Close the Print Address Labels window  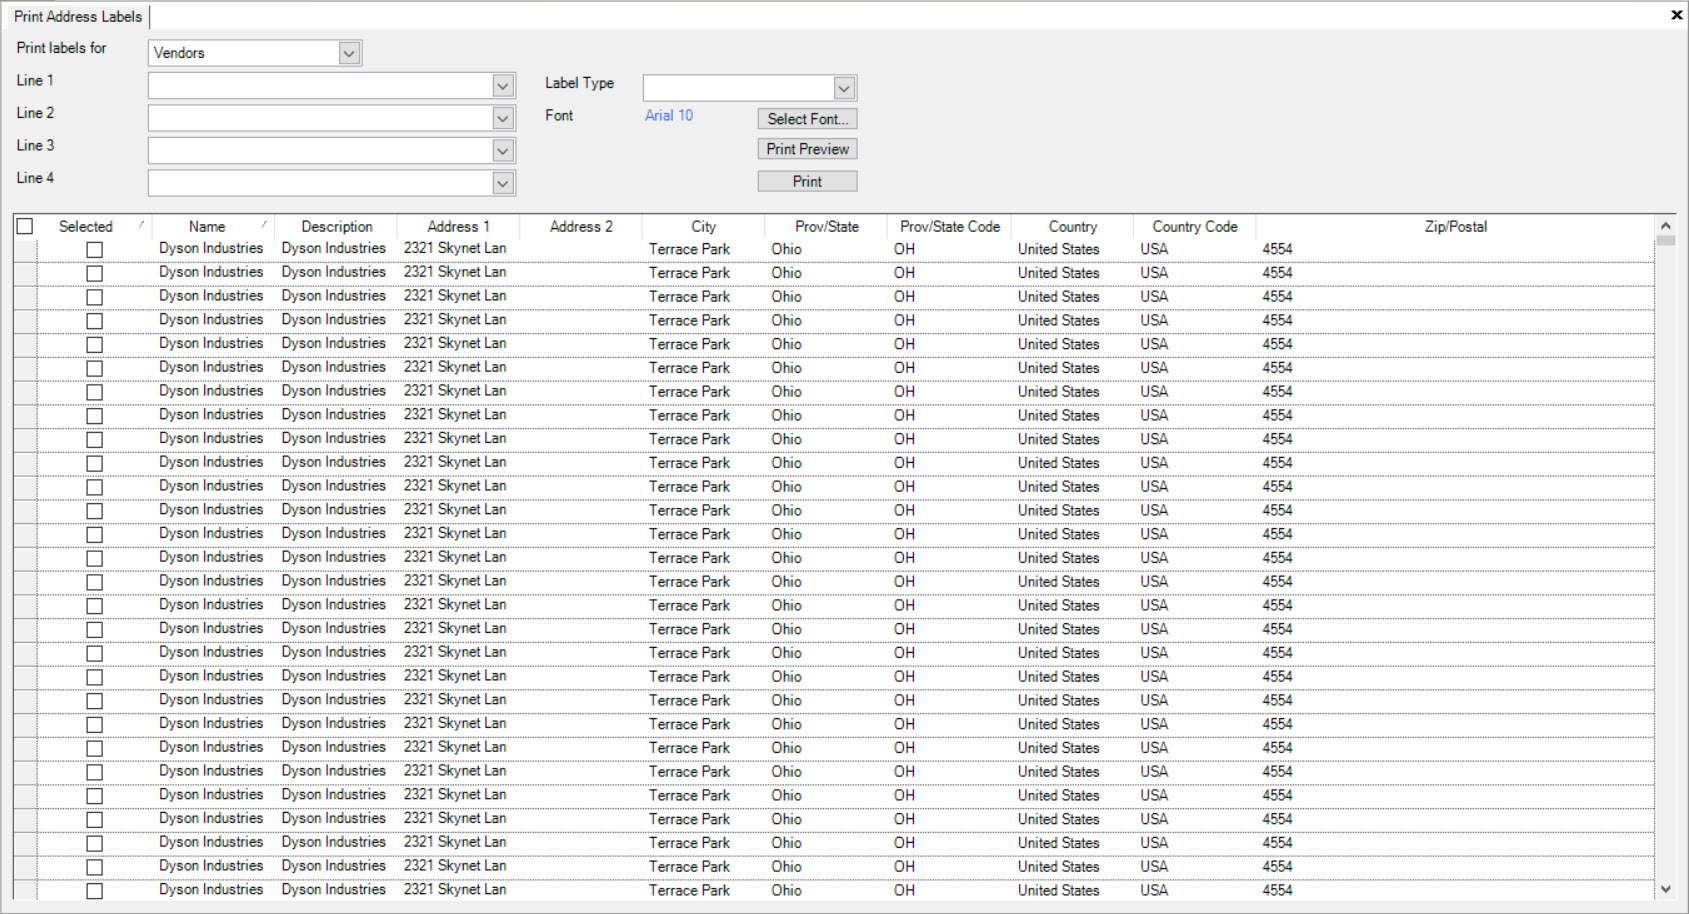pyautogui.click(x=1676, y=15)
